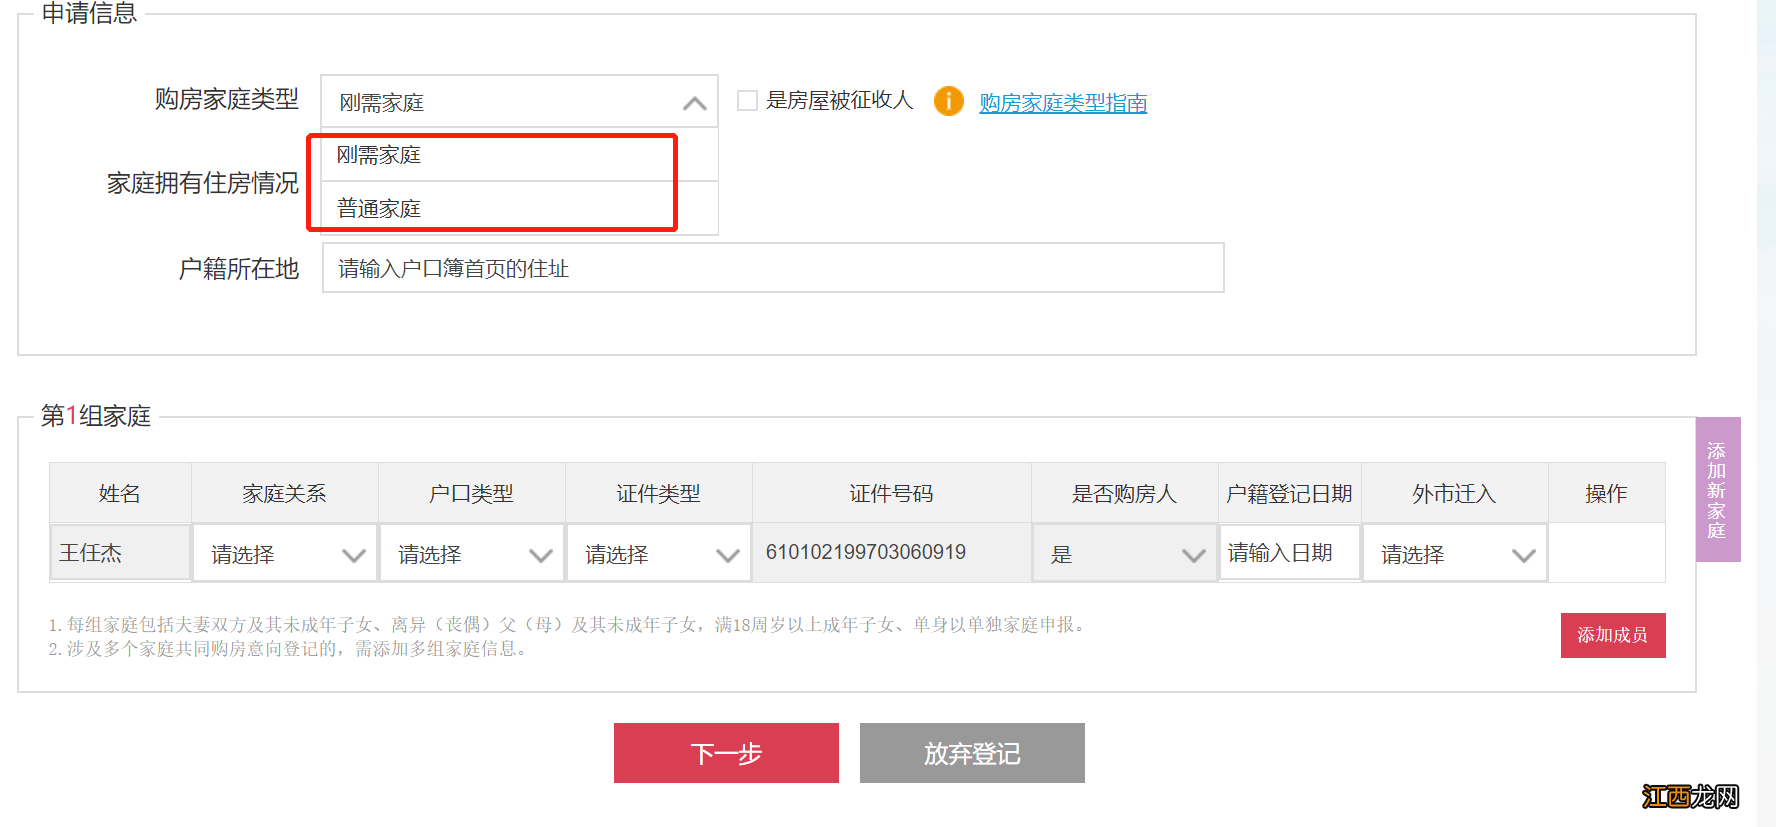Tick the 是房屋被征收人 checkbox
1776x827 pixels.
point(747,100)
